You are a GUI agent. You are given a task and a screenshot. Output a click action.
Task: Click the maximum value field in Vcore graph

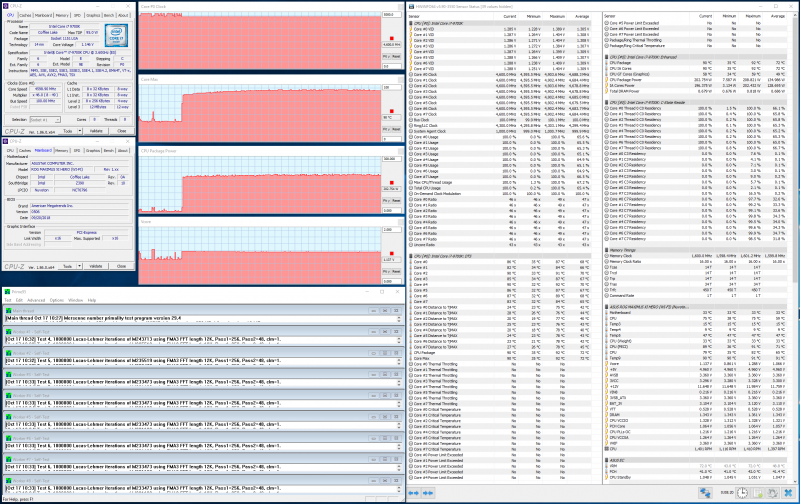391,230
